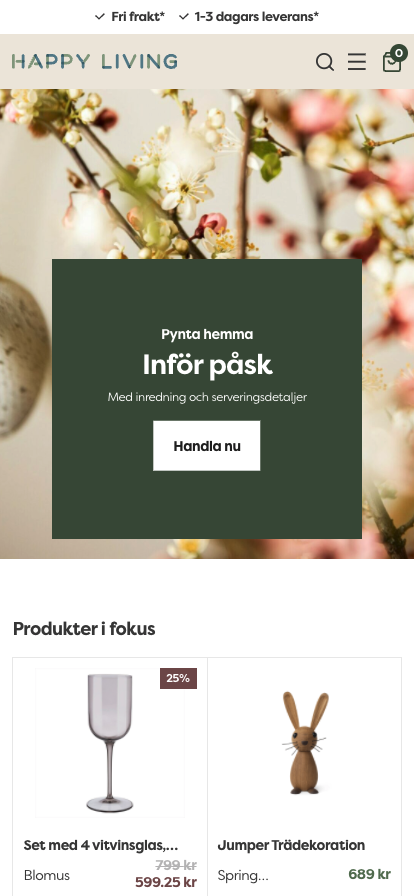Click the 599.25 kr sale price

pyautogui.click(x=166, y=882)
